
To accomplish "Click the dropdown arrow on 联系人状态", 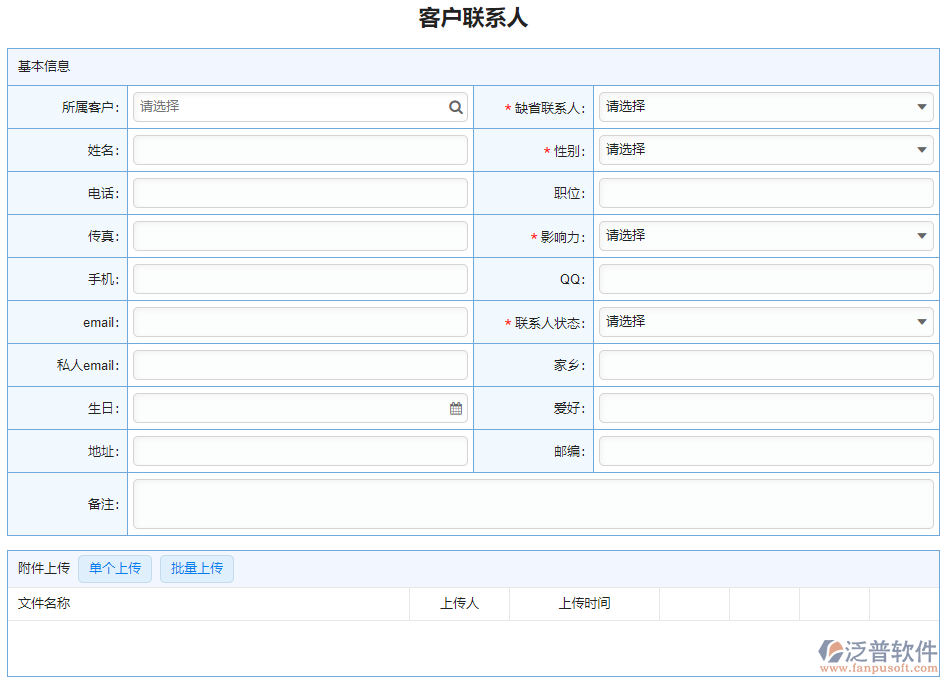I will [922, 321].
